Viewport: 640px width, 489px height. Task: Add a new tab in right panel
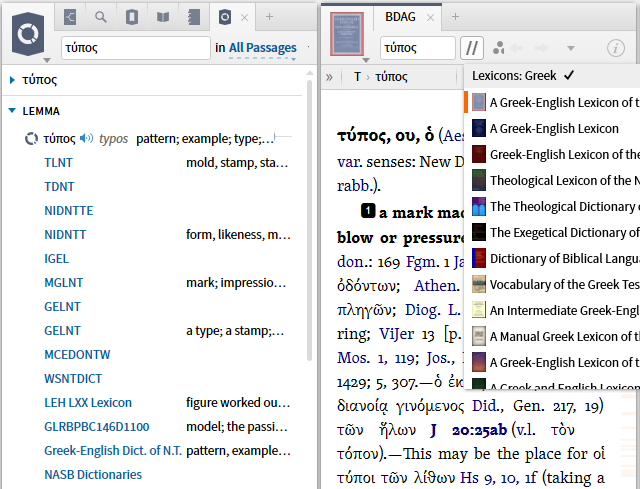point(456,17)
